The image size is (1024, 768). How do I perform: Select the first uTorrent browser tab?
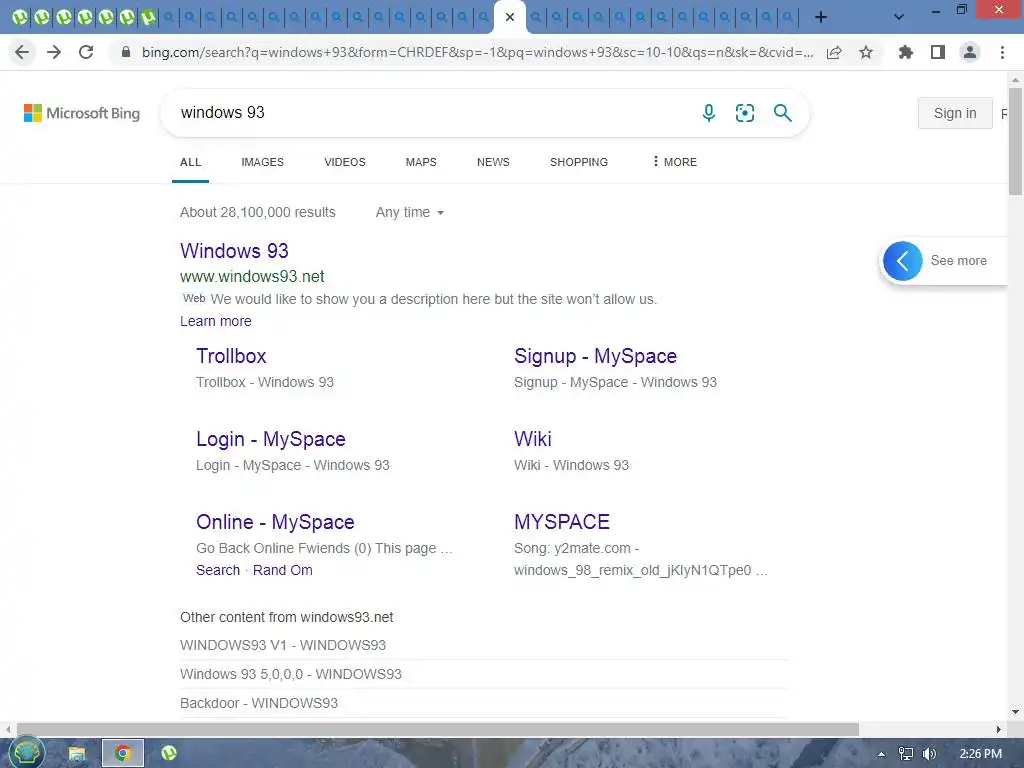tap(20, 17)
